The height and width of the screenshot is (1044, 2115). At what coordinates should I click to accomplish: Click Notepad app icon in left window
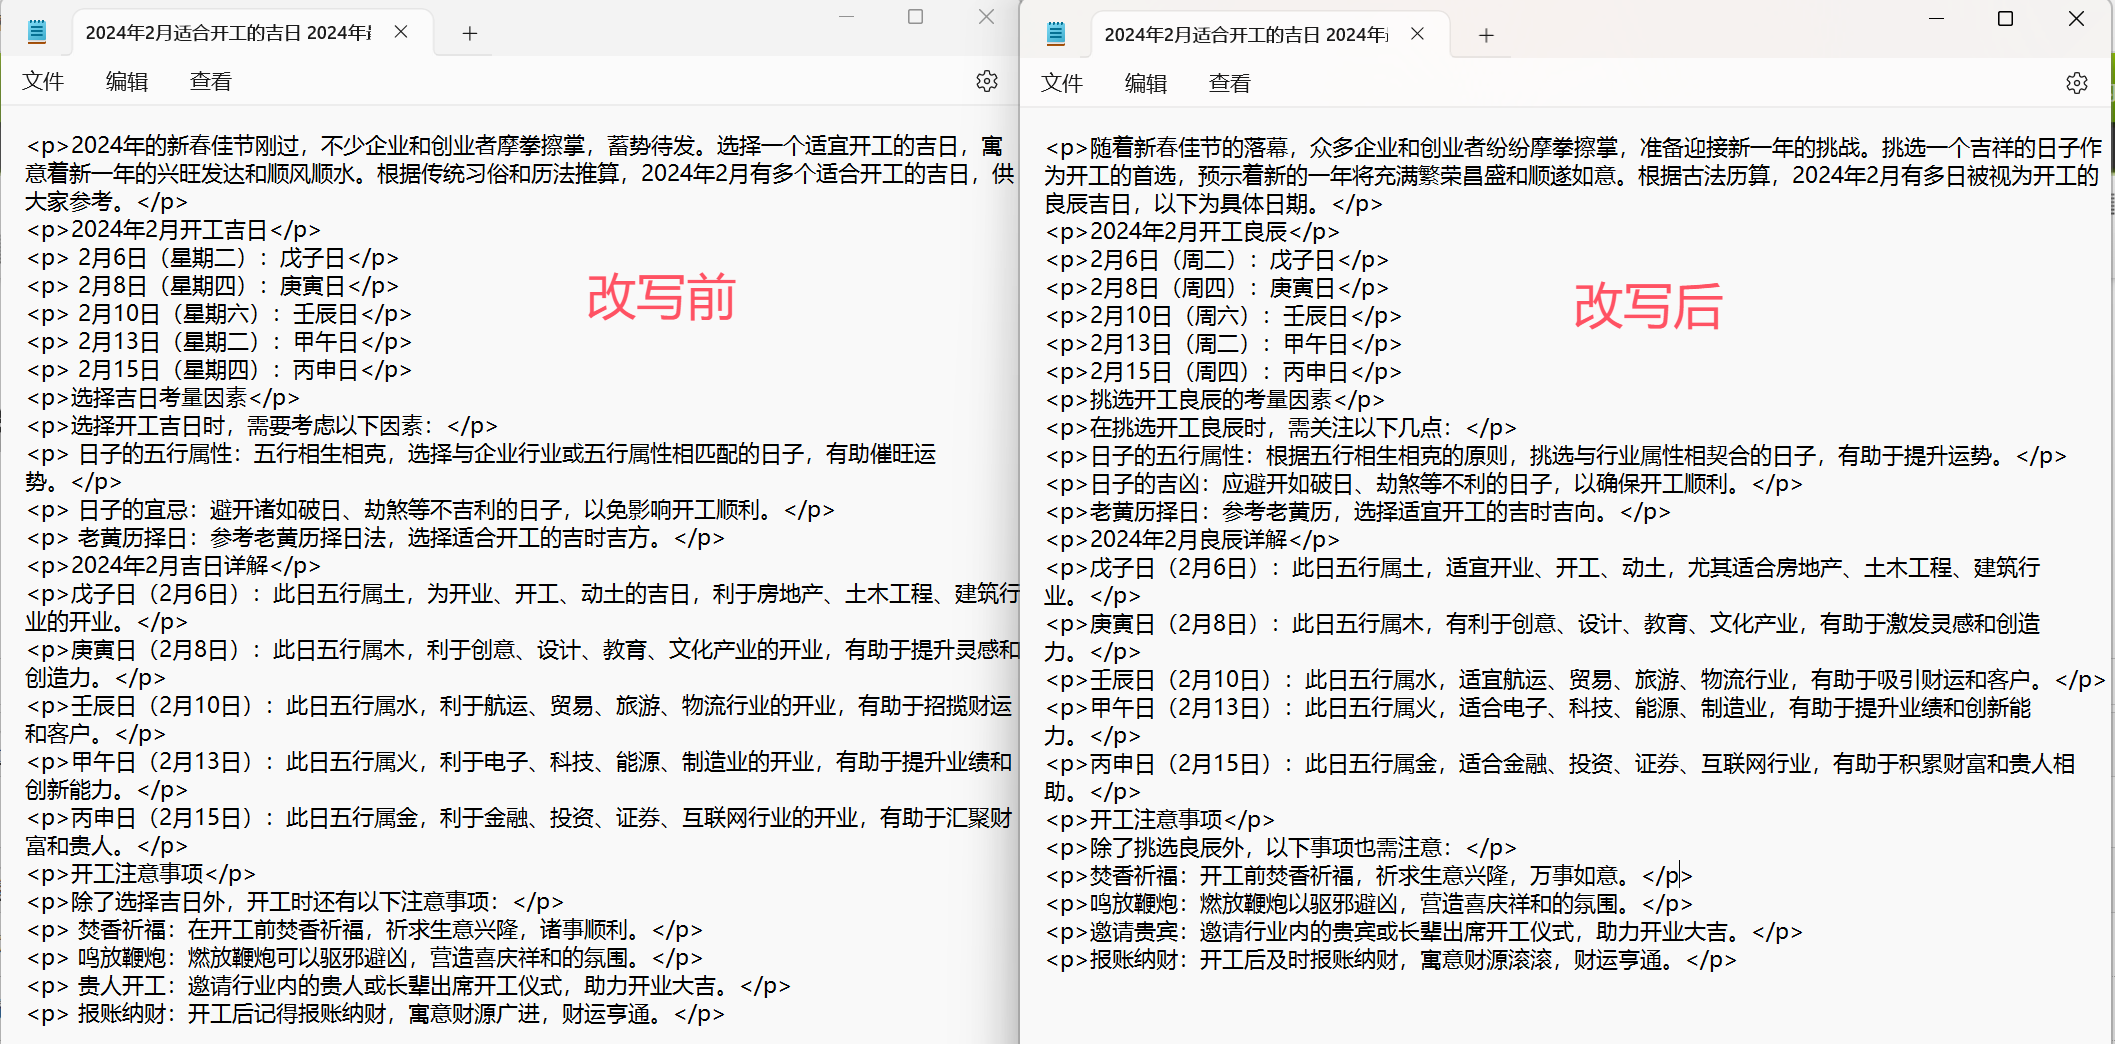pyautogui.click(x=37, y=32)
